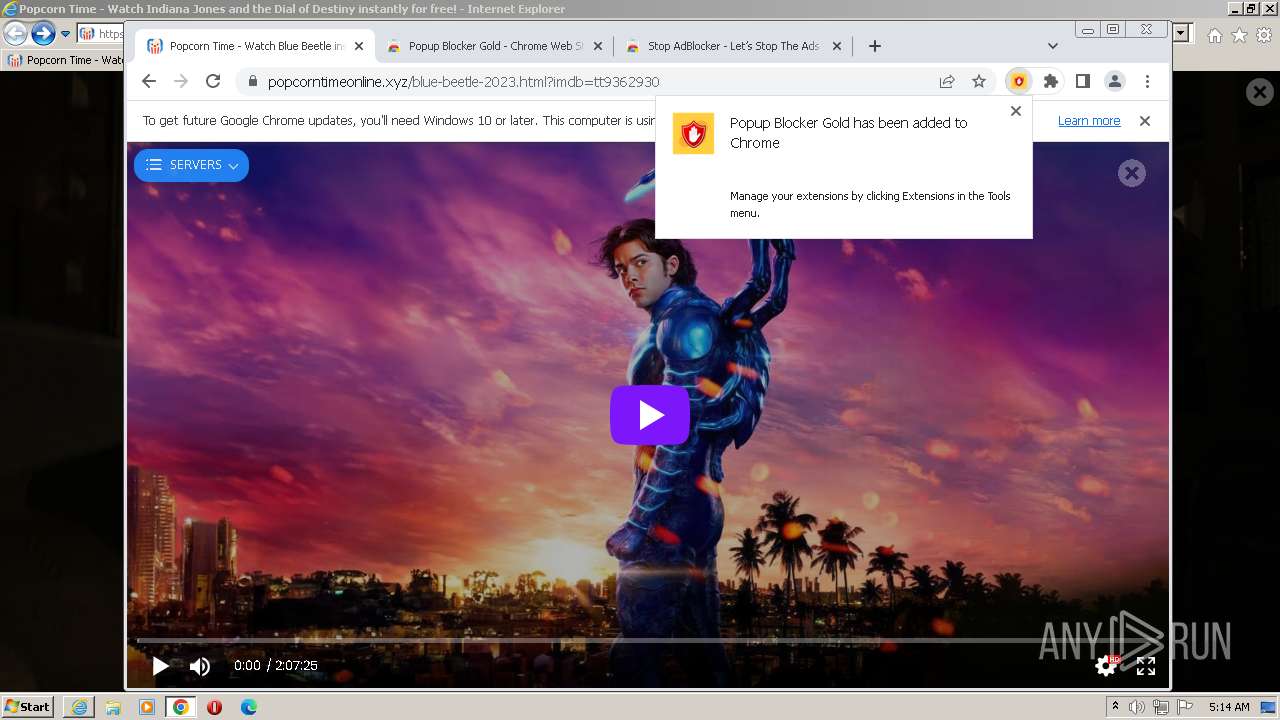The width and height of the screenshot is (1280, 720).
Task: Open Microsoft Edge from the taskbar
Action: [249, 707]
